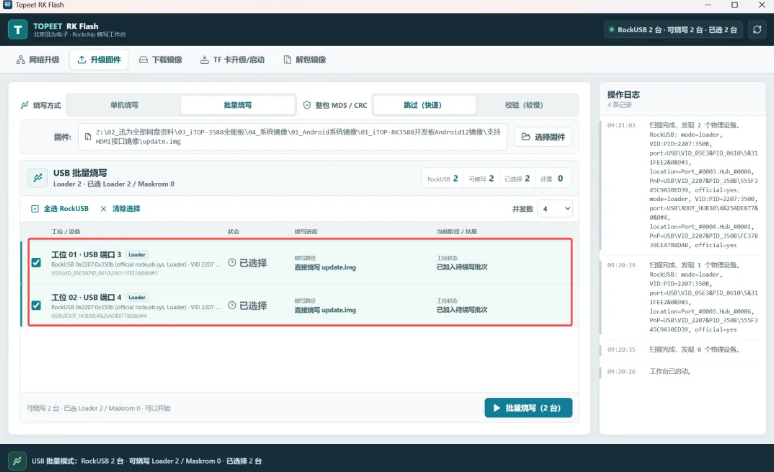Screen dimensions: 774x472
Task: Click the green RockUSB status dot
Action: (x=612, y=30)
